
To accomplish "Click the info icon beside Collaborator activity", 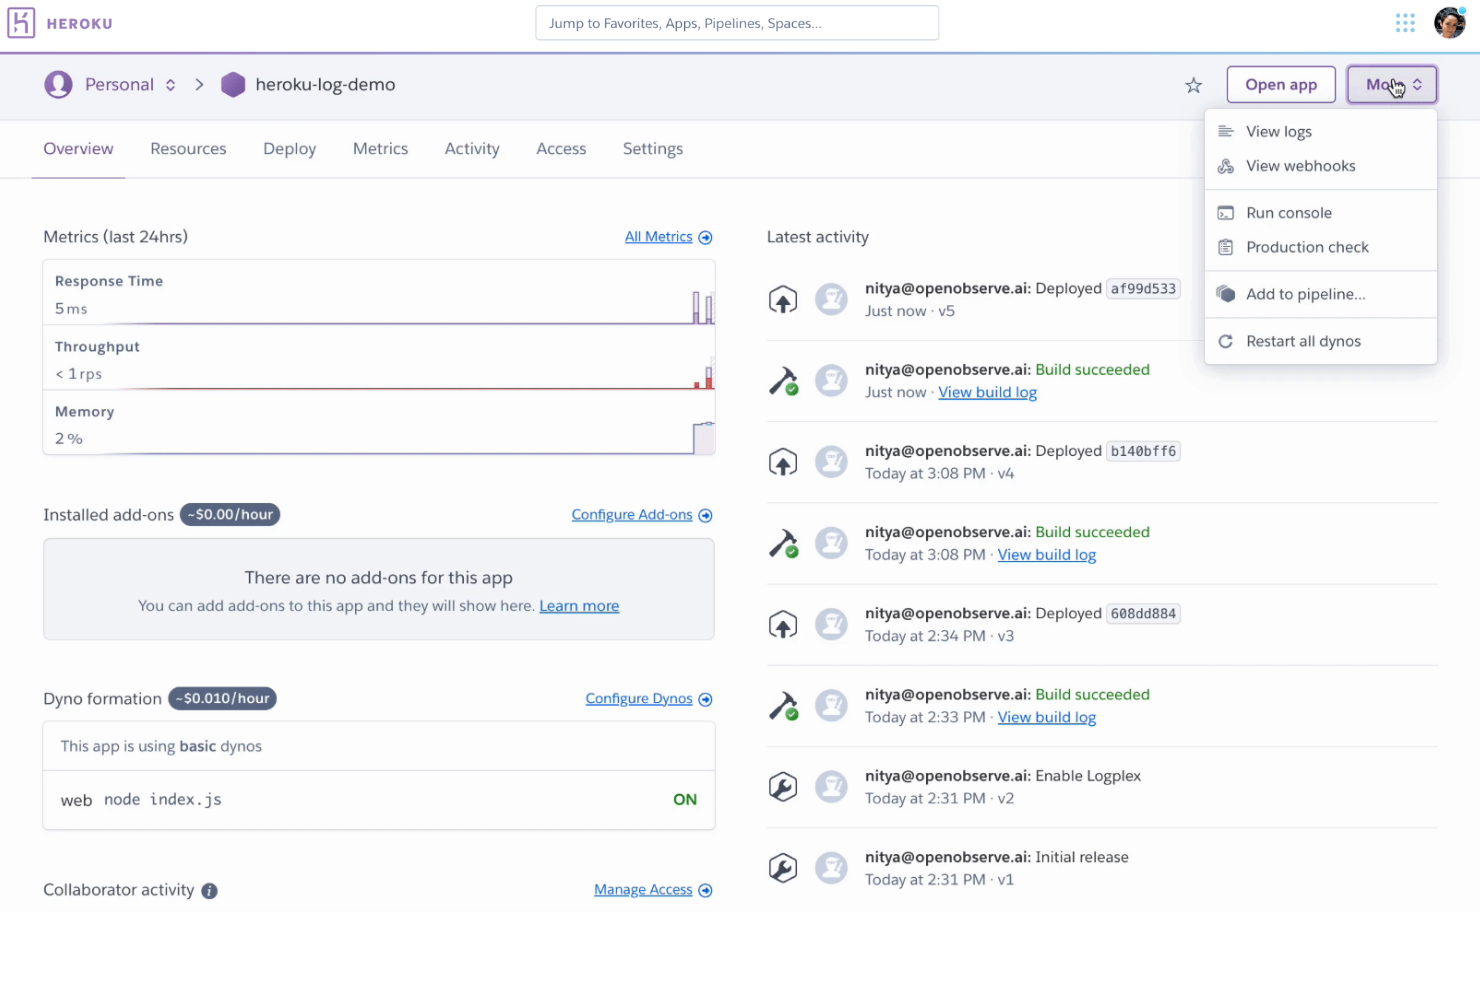I will (209, 890).
